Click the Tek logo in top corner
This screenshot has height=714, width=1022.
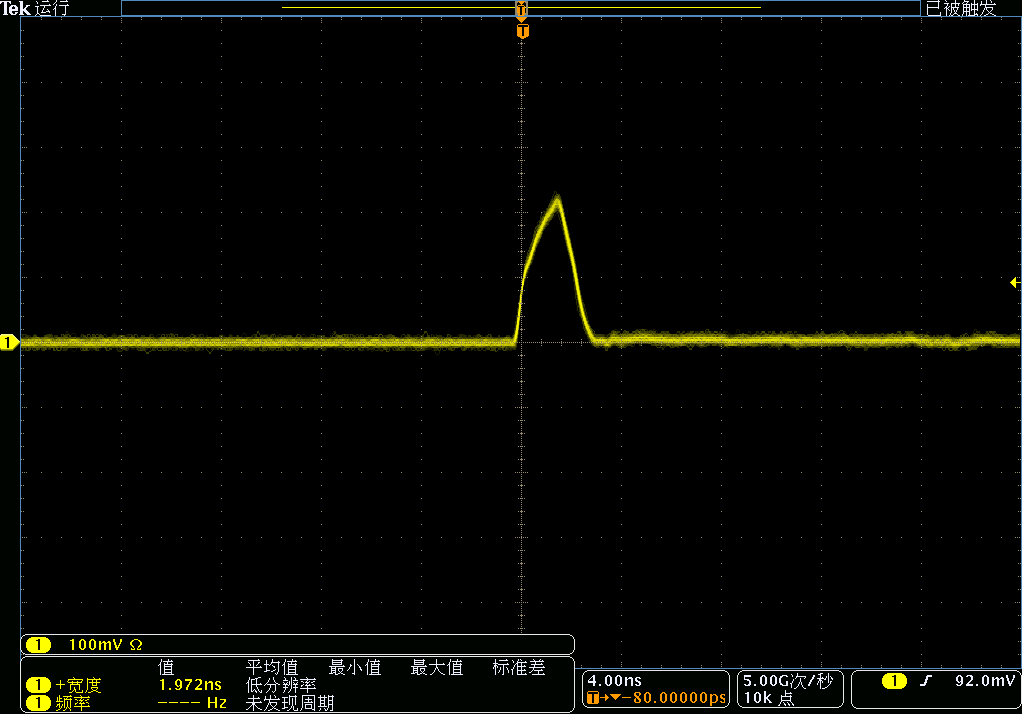coord(15,9)
